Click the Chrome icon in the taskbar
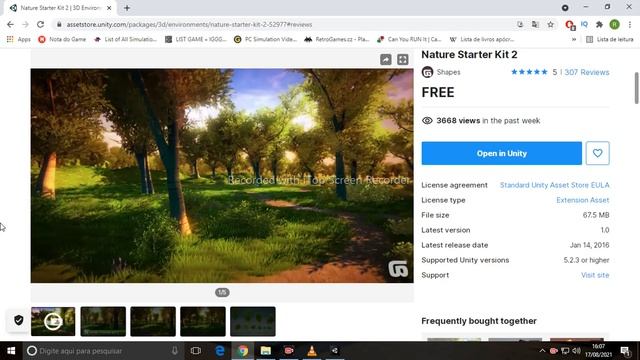Image resolution: width=640 pixels, height=360 pixels. (243, 351)
